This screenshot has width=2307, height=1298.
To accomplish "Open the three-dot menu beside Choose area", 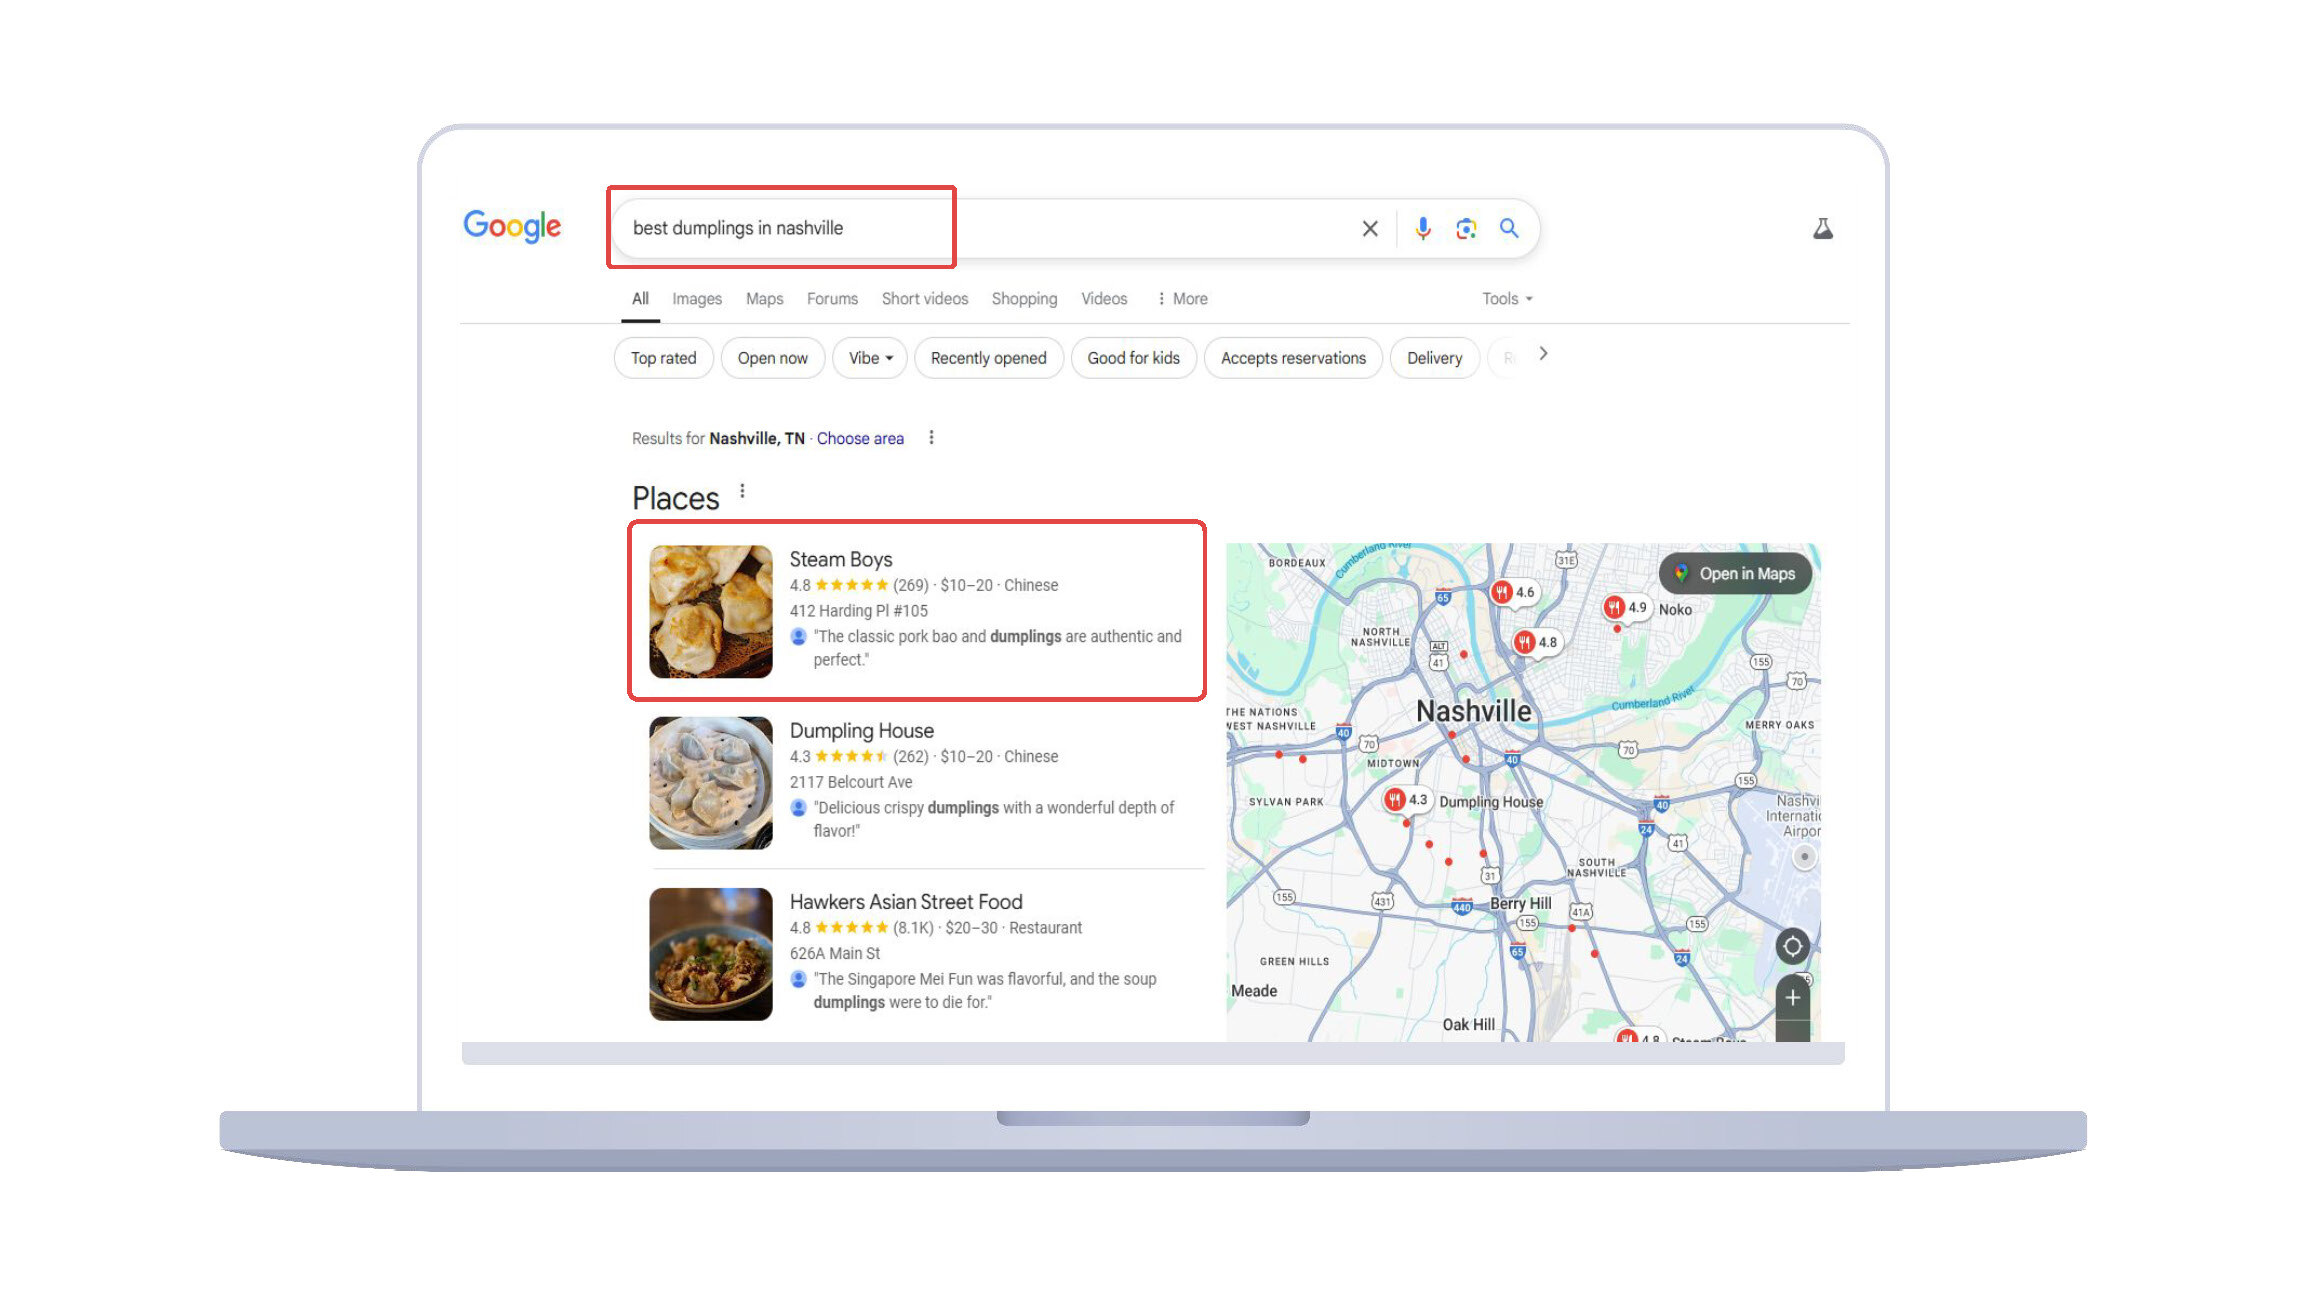I will click(931, 438).
